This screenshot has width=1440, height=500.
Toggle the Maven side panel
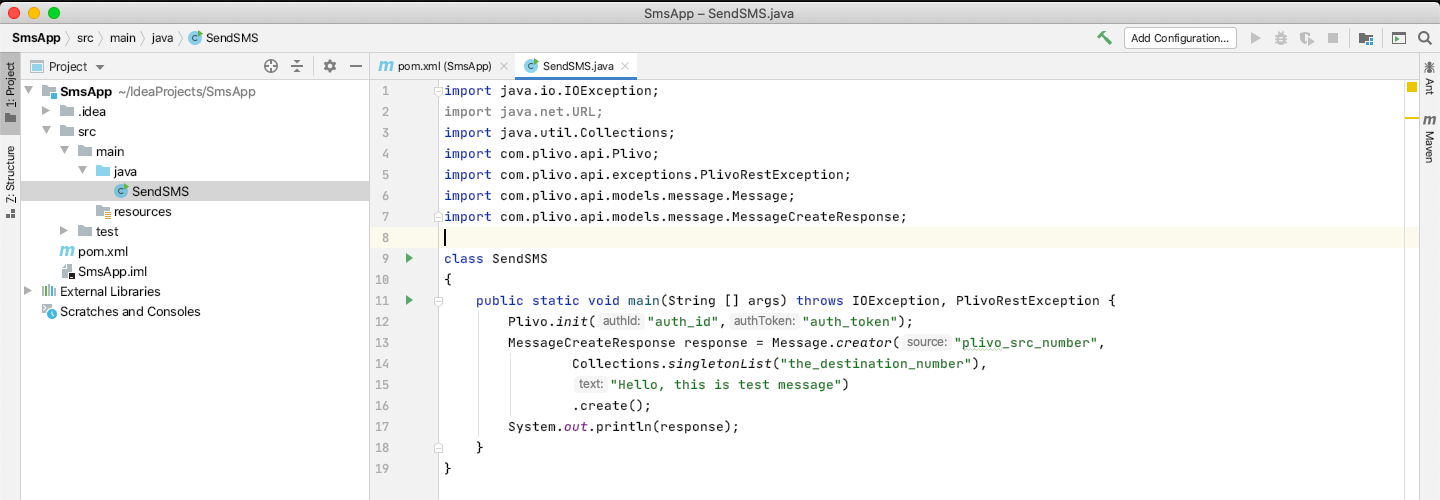(1429, 142)
